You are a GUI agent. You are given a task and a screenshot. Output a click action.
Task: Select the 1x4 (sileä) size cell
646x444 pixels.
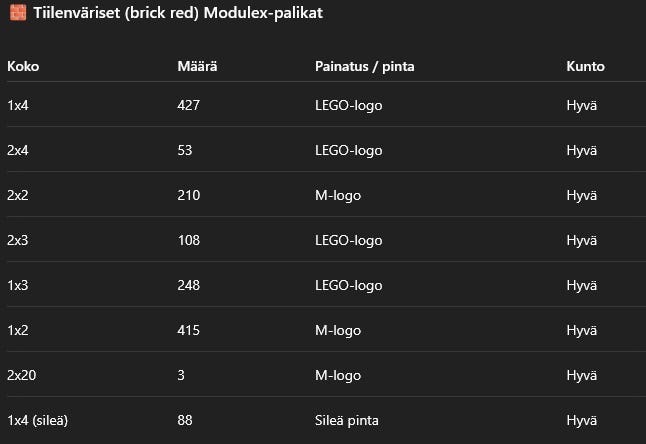[x=39, y=420]
